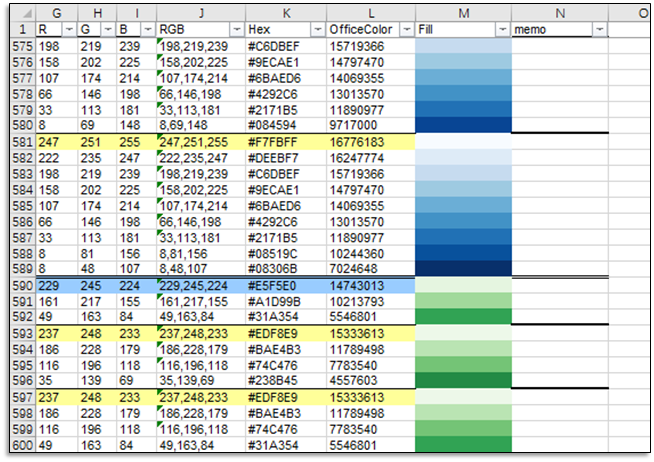
Task: Click row 1 header number
Action: [23, 30]
